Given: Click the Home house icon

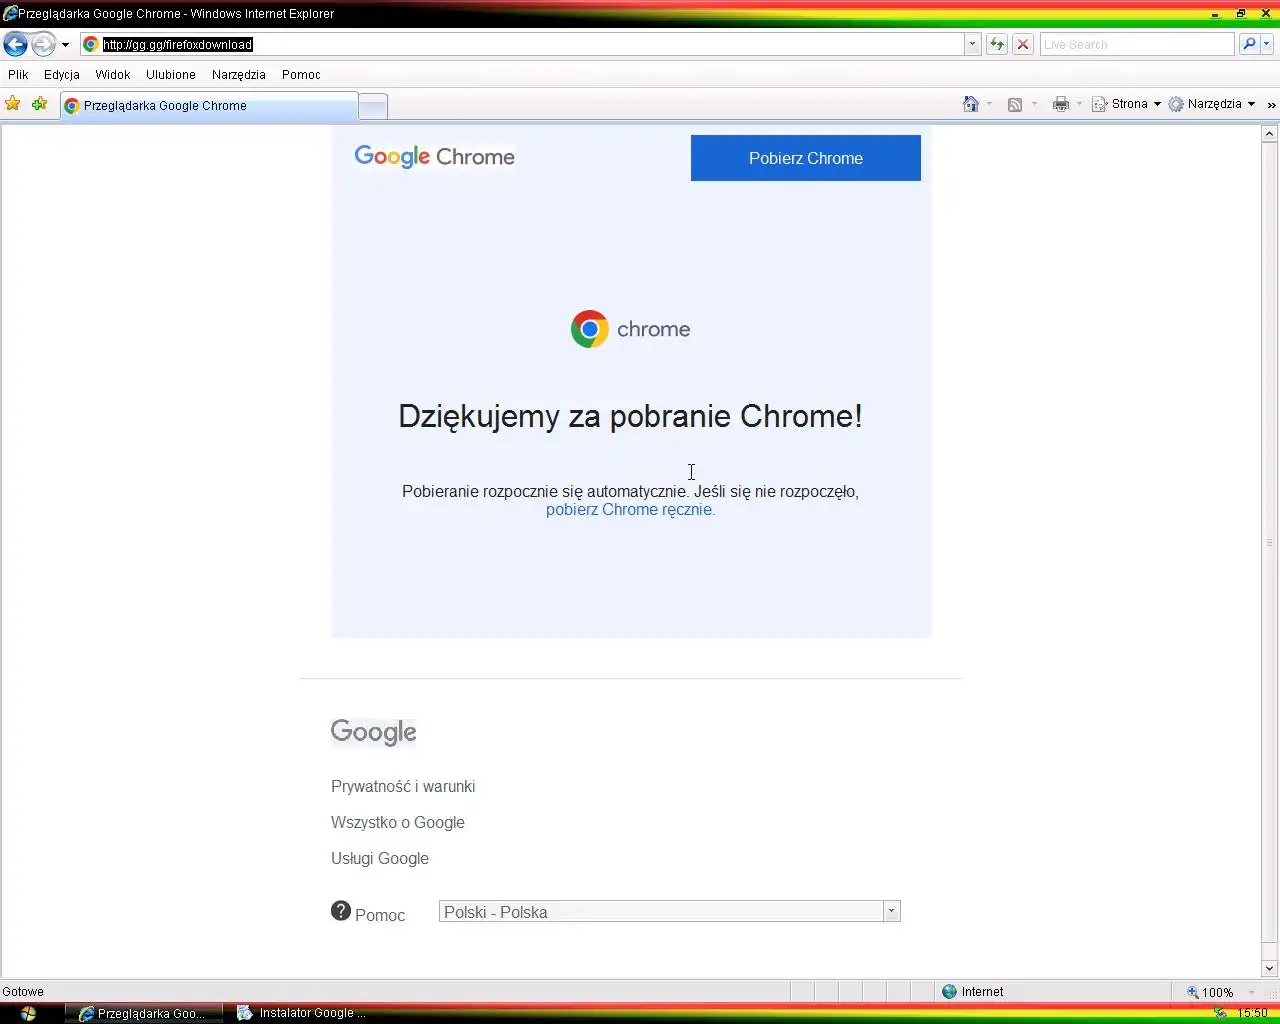Looking at the screenshot, I should 971,104.
